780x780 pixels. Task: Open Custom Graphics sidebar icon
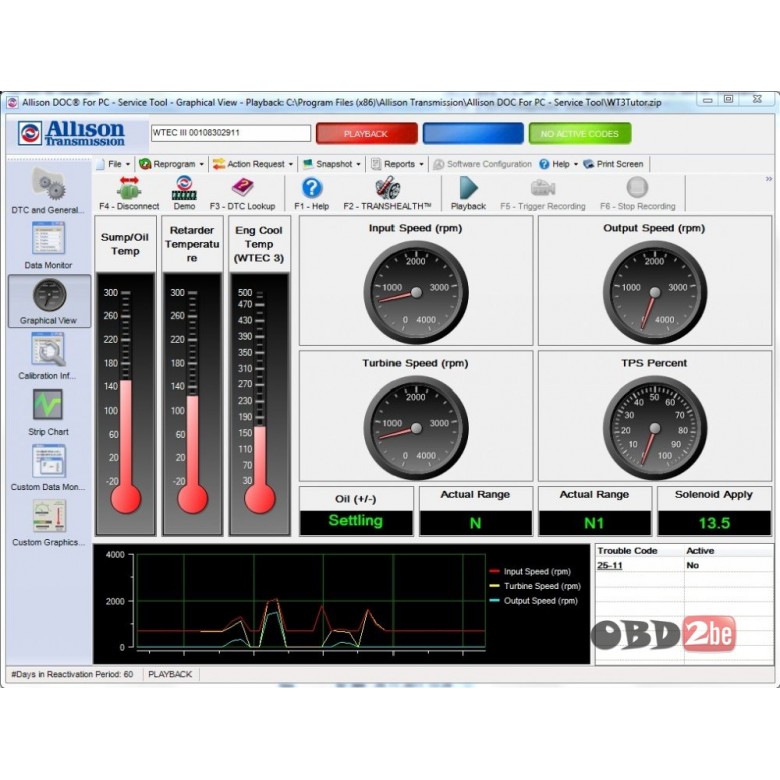(49, 516)
